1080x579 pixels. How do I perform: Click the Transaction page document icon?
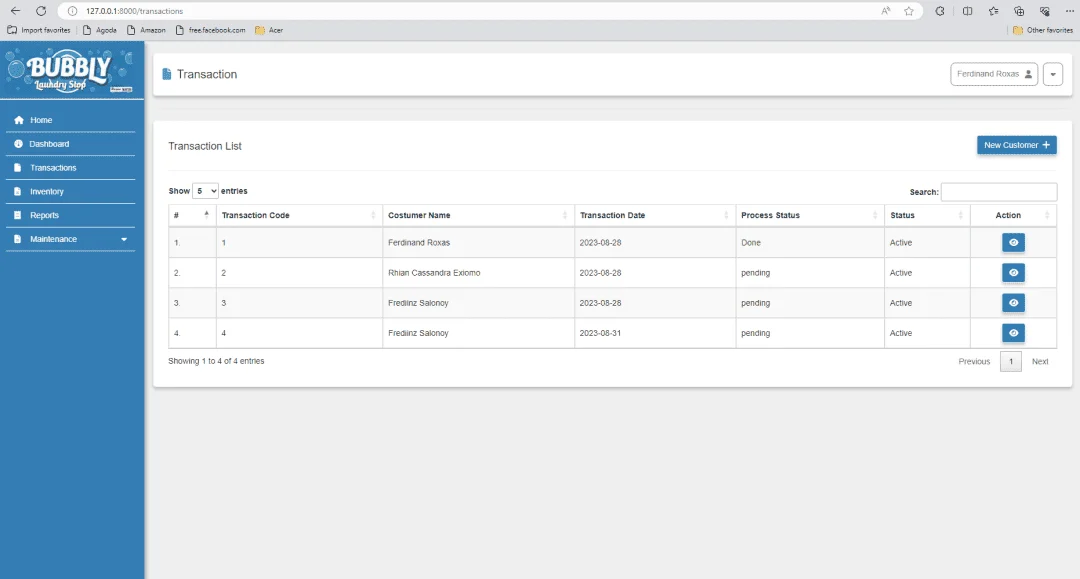coord(167,74)
